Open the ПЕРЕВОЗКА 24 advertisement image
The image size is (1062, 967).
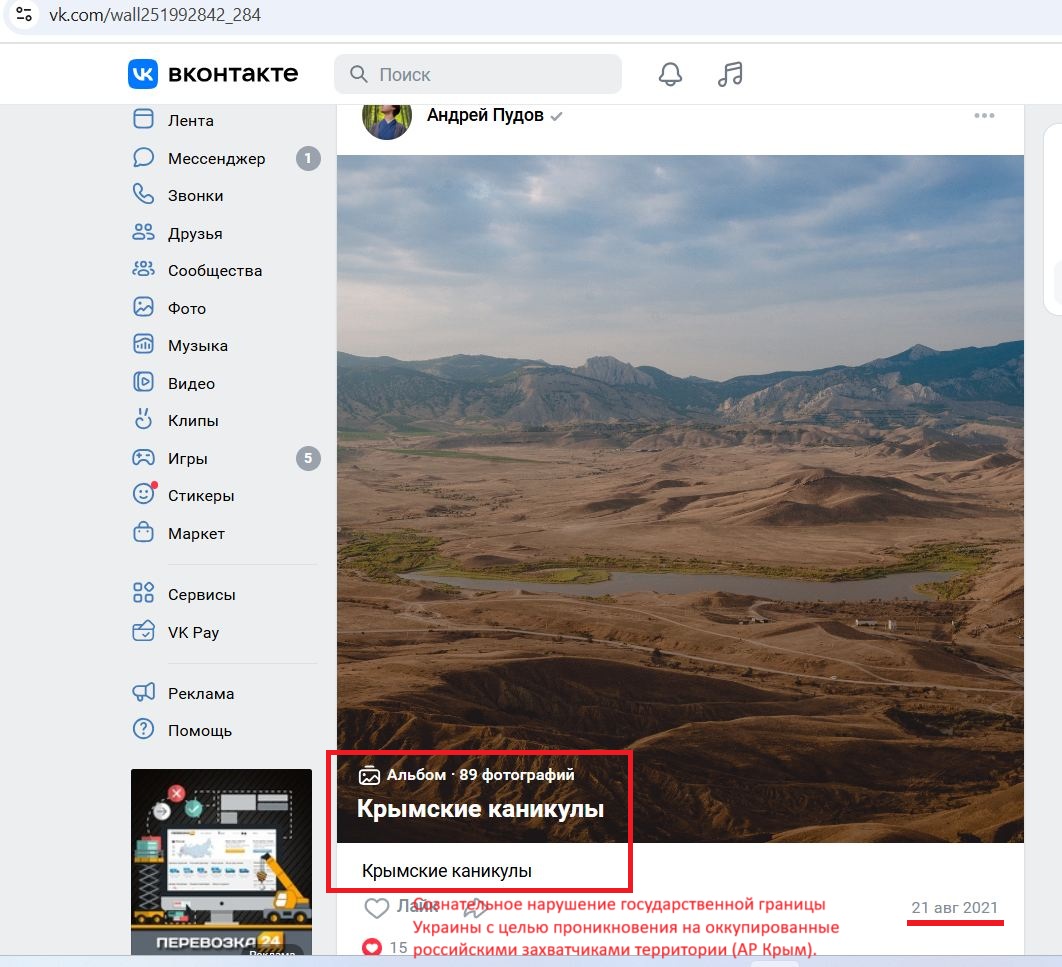221,862
